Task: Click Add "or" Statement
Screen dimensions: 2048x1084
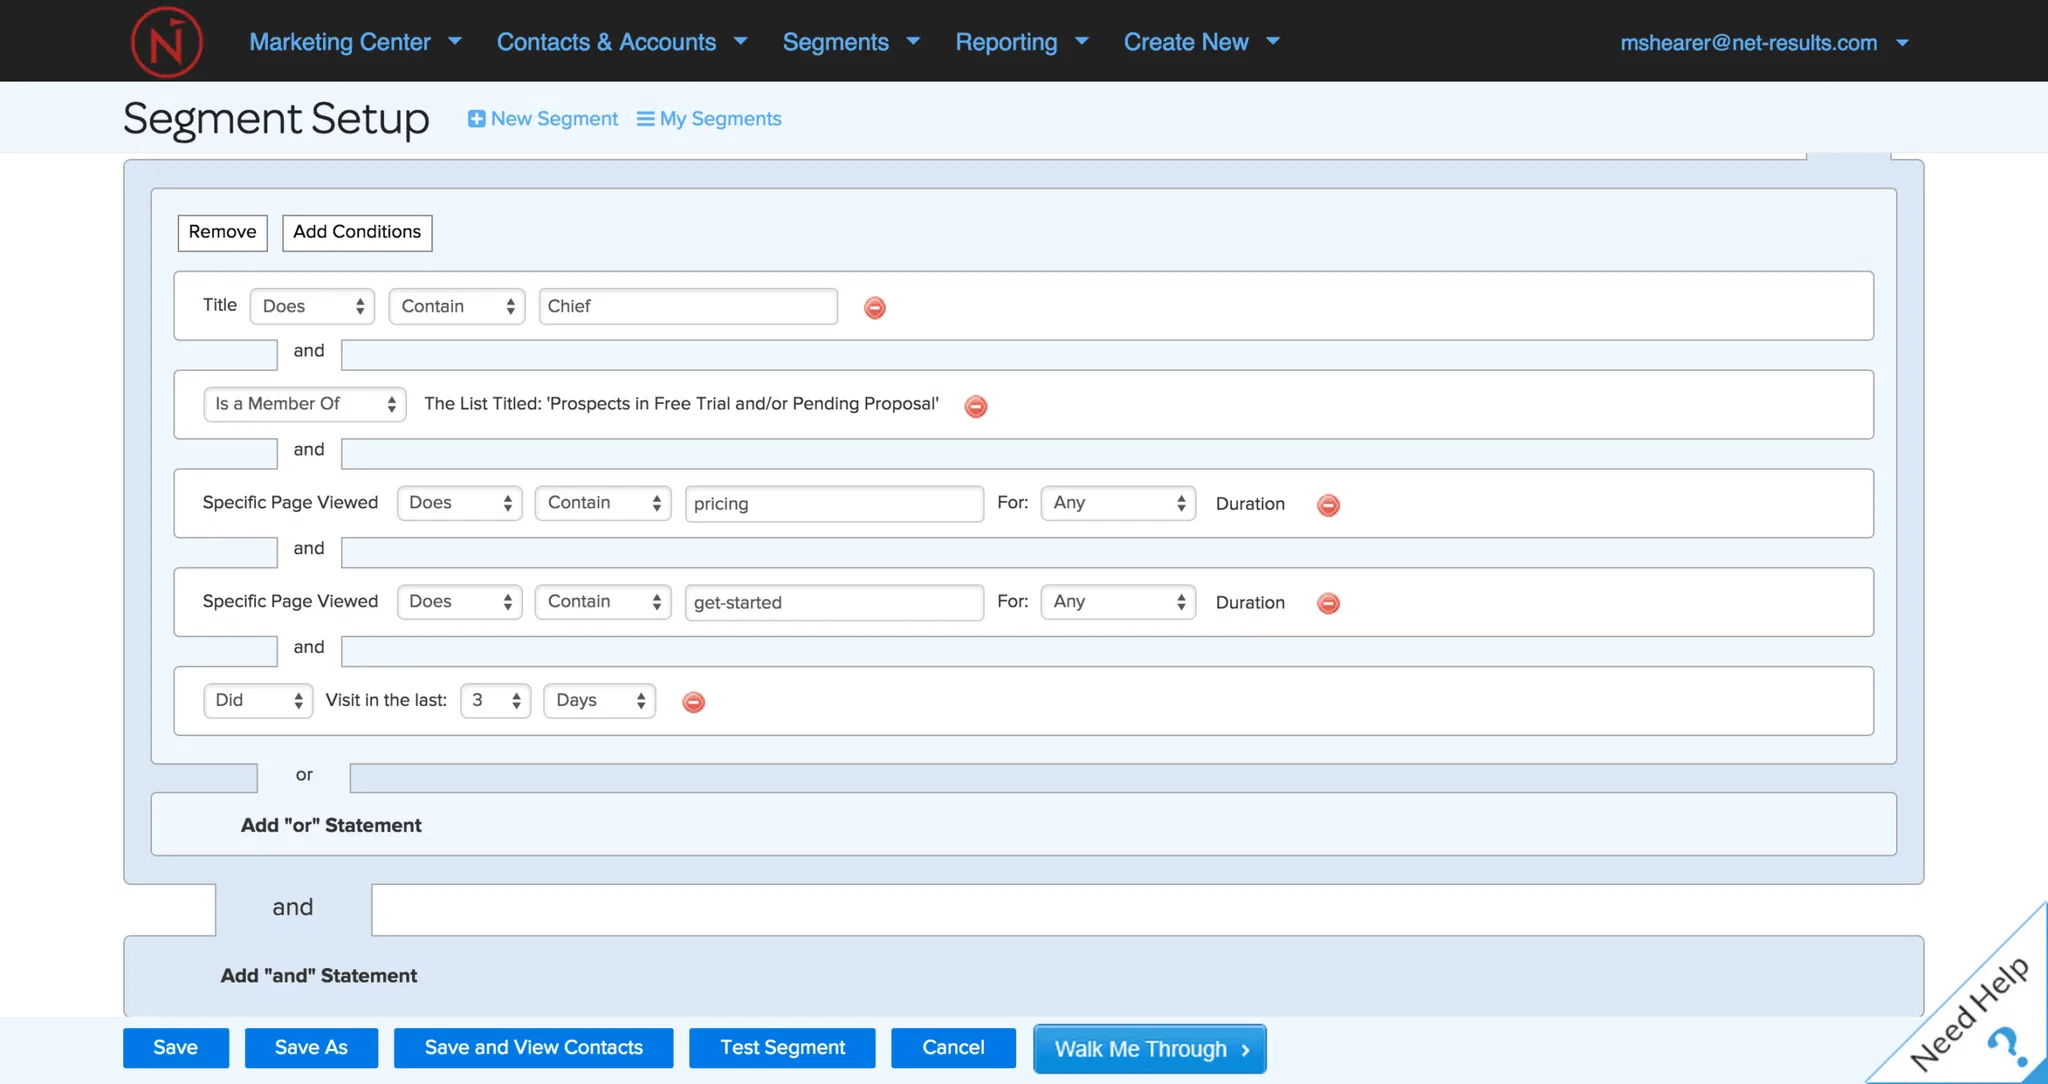Action: (331, 825)
